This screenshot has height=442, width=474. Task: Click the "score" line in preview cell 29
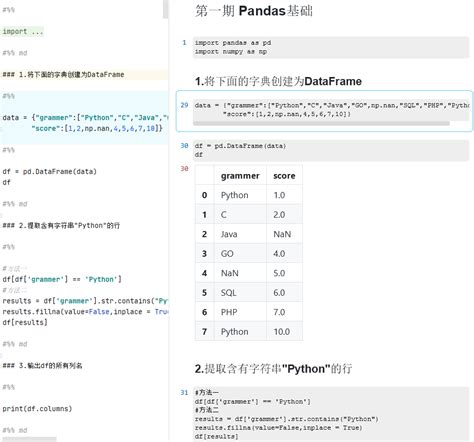click(287, 114)
